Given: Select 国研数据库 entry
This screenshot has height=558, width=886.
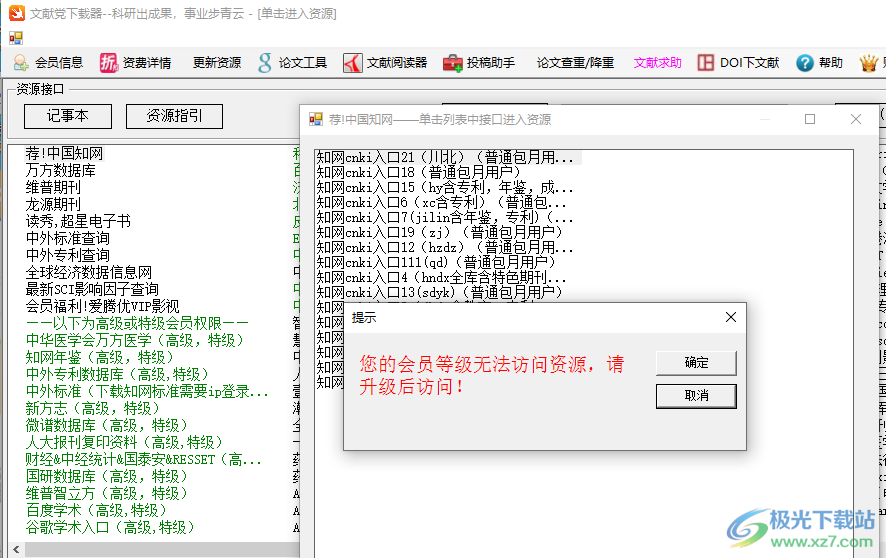Looking at the screenshot, I should click(106, 476).
